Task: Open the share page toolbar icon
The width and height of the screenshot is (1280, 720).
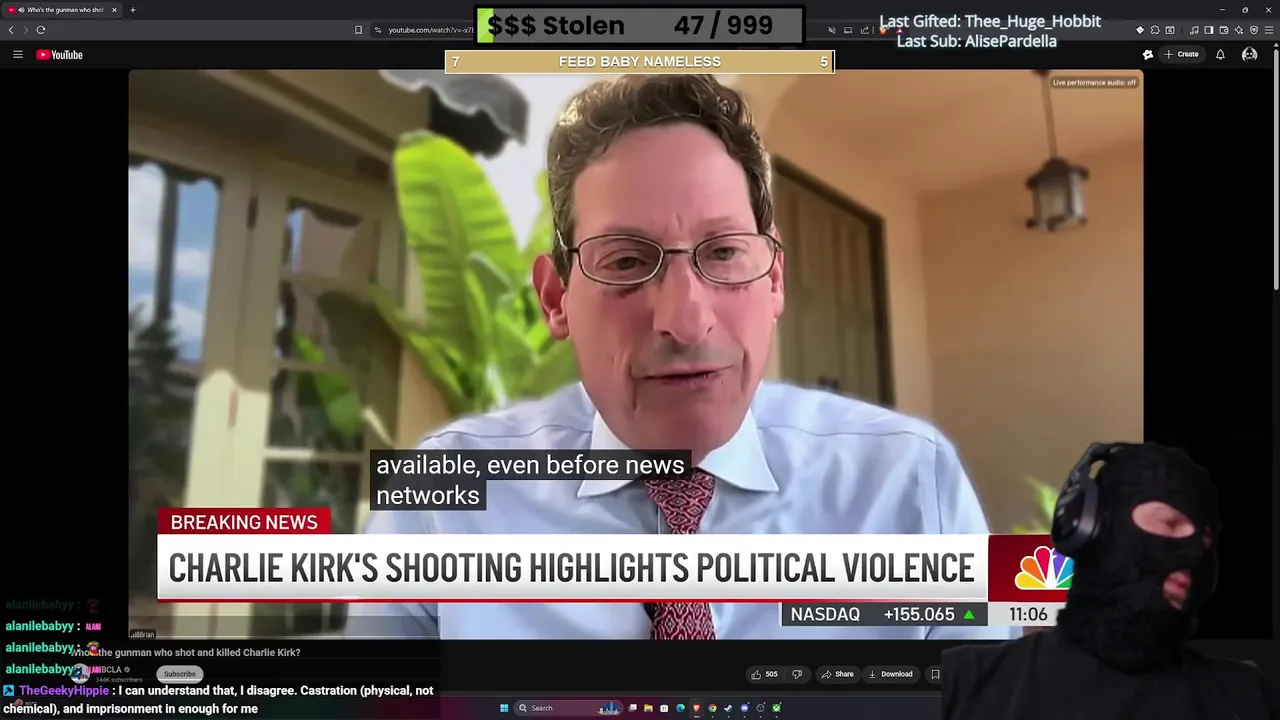Action: [x=865, y=31]
